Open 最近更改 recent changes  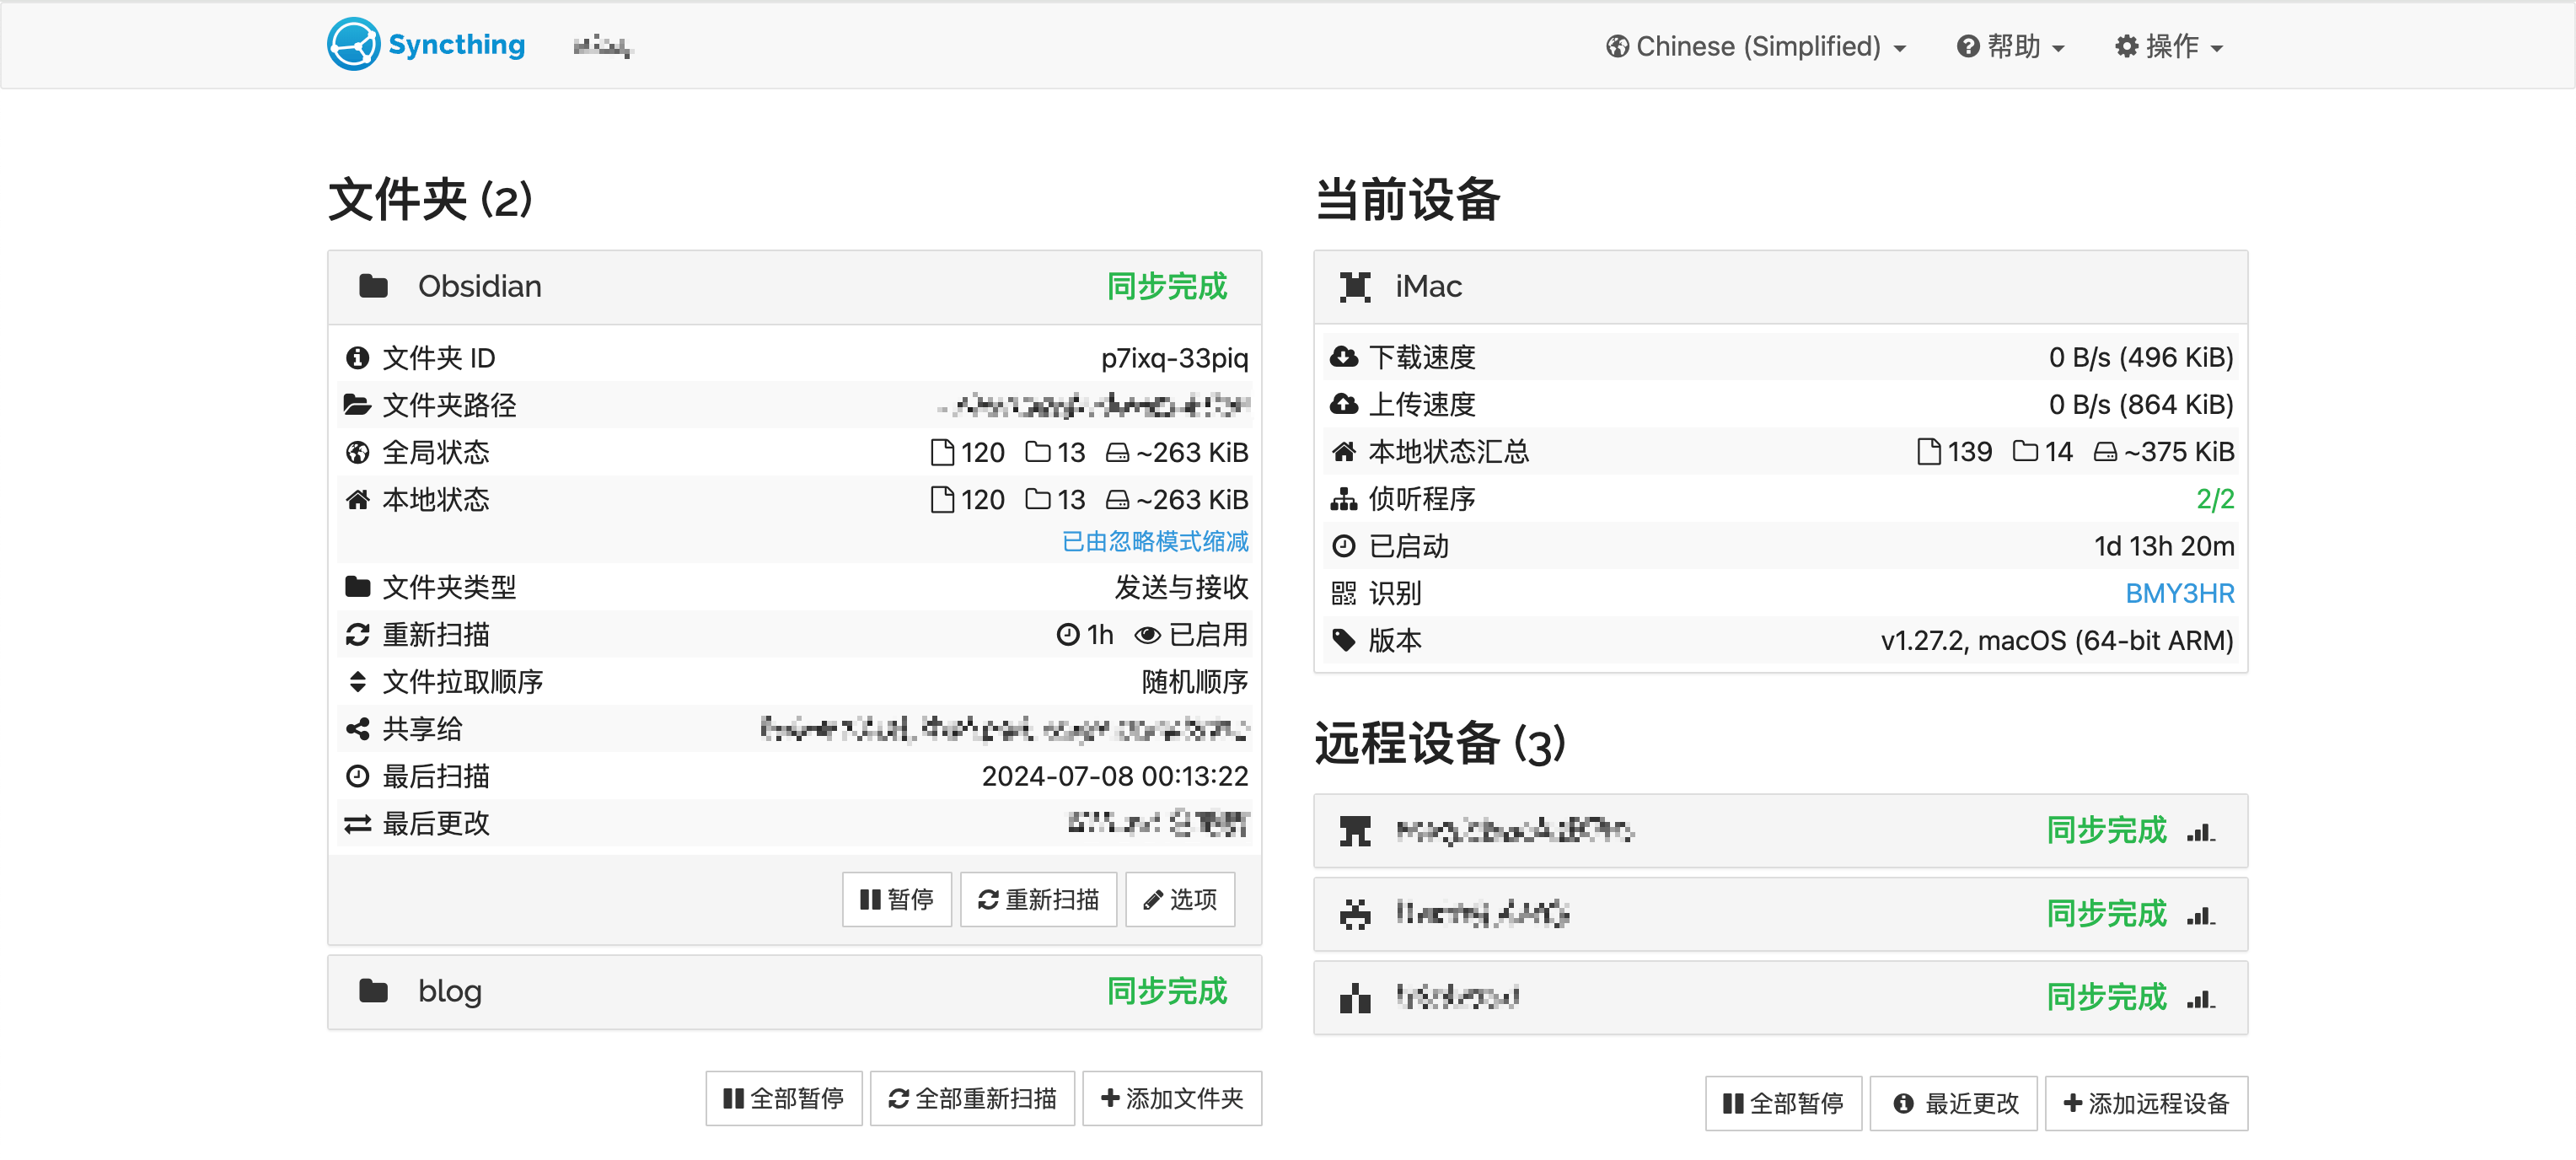(1953, 1103)
